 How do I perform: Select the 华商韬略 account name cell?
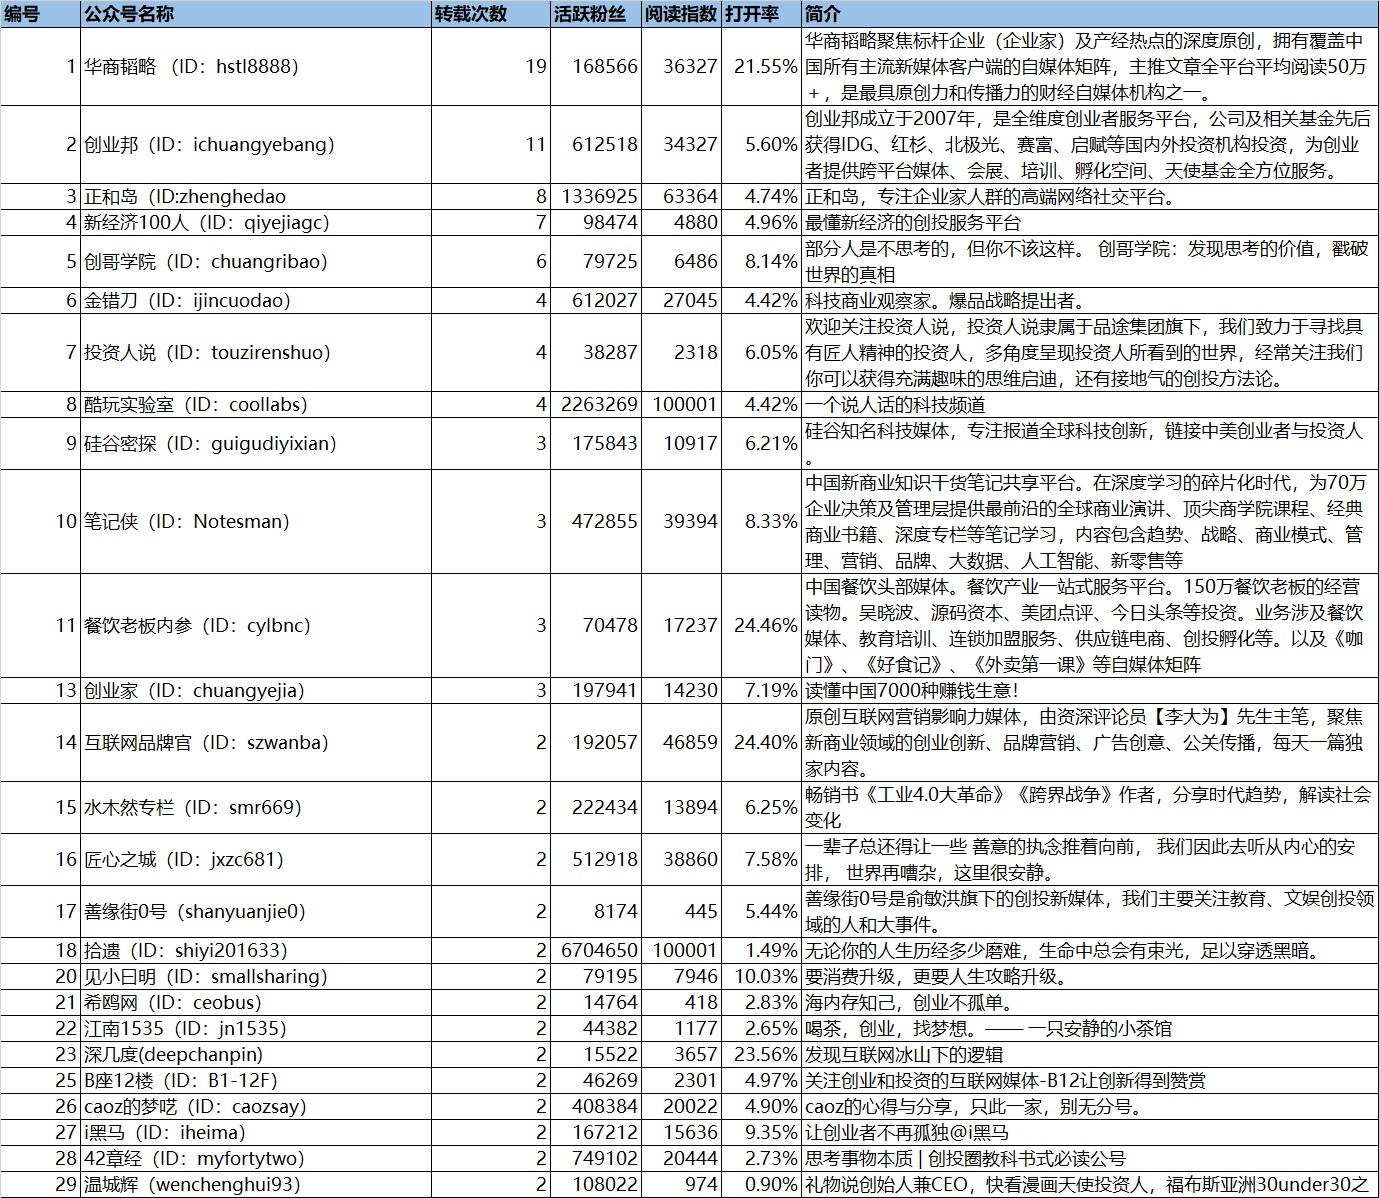(190, 66)
